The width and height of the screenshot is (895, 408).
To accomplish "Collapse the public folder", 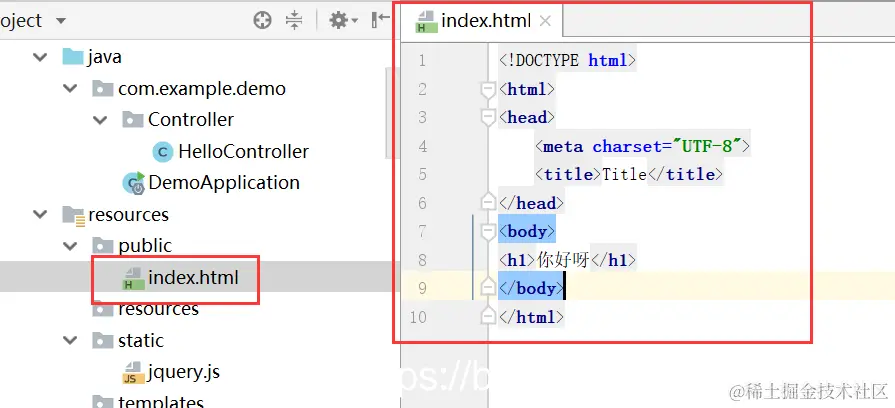I will pos(70,246).
